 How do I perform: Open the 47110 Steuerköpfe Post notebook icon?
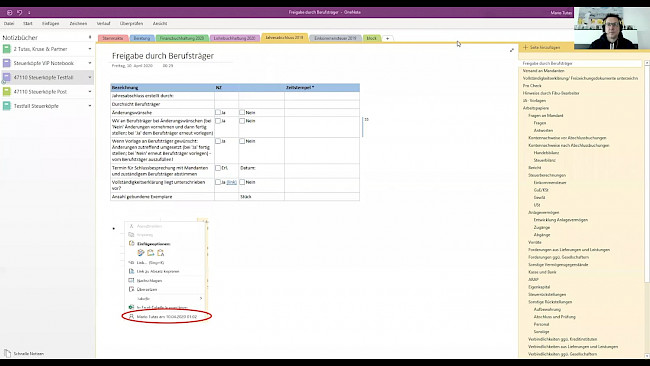click(7, 92)
